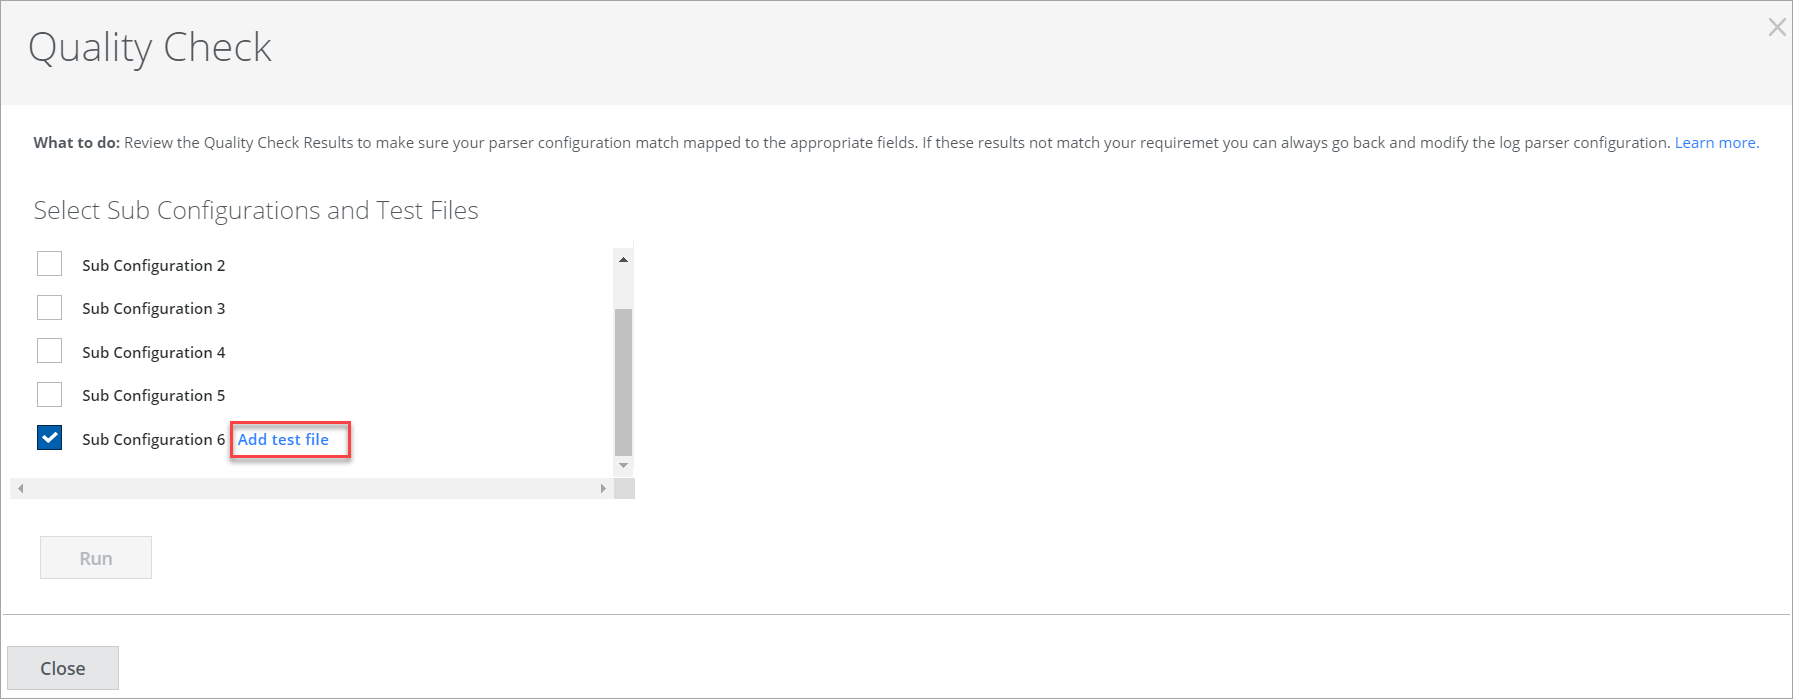
Task: Click the scroll left arrow below list
Action: click(21, 488)
